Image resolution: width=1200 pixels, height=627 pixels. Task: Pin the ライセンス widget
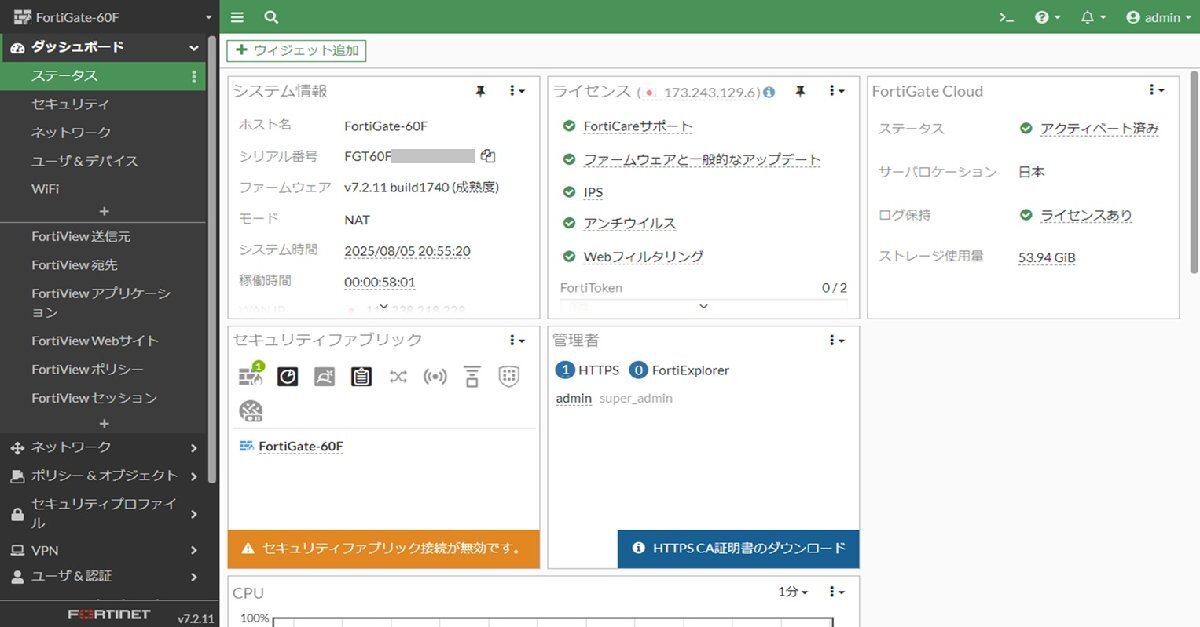coord(800,91)
